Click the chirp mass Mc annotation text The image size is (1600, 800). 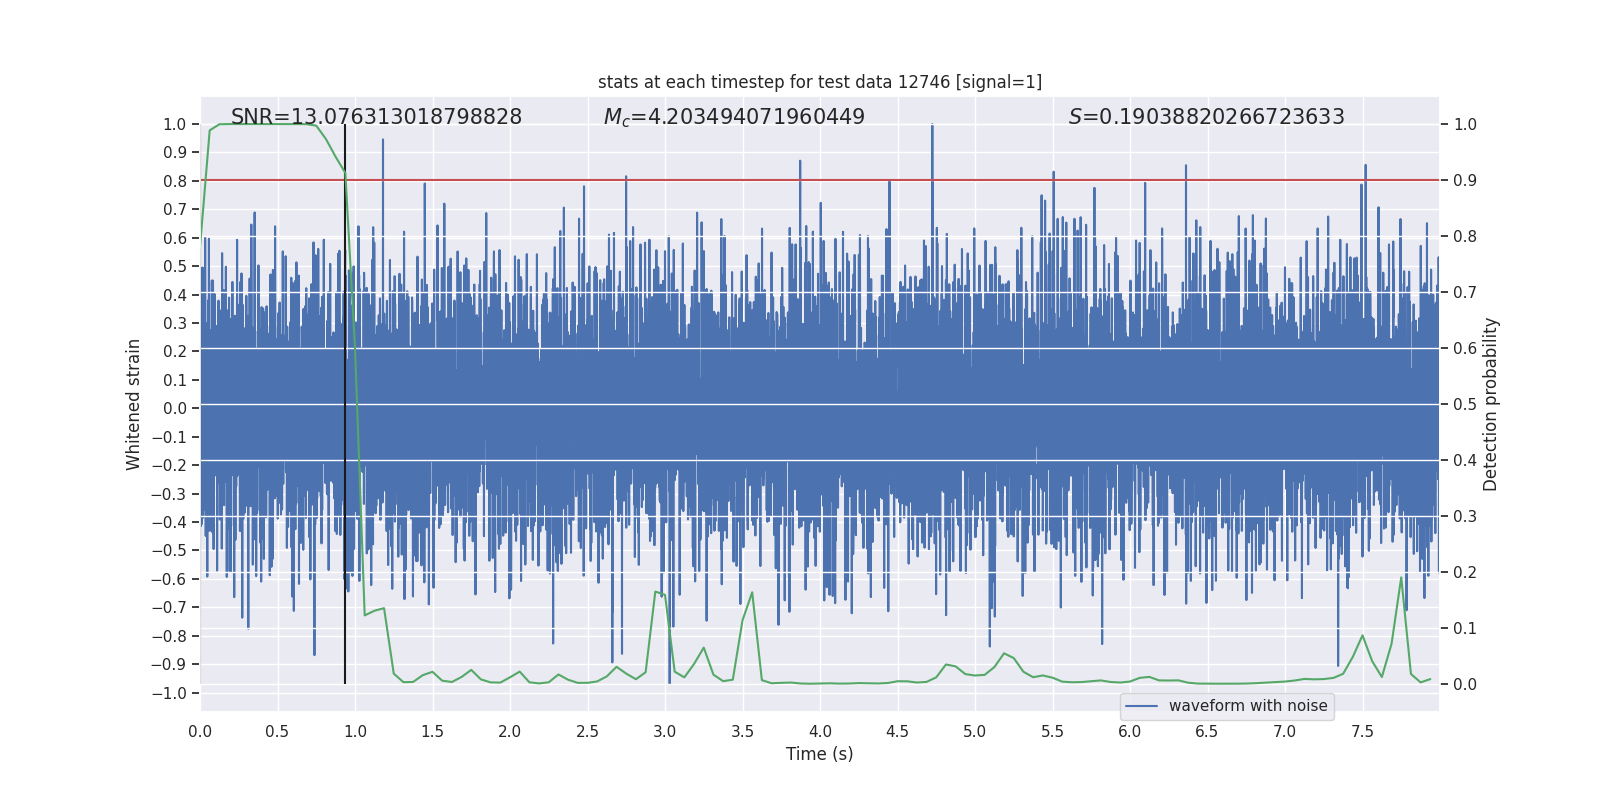coord(734,117)
